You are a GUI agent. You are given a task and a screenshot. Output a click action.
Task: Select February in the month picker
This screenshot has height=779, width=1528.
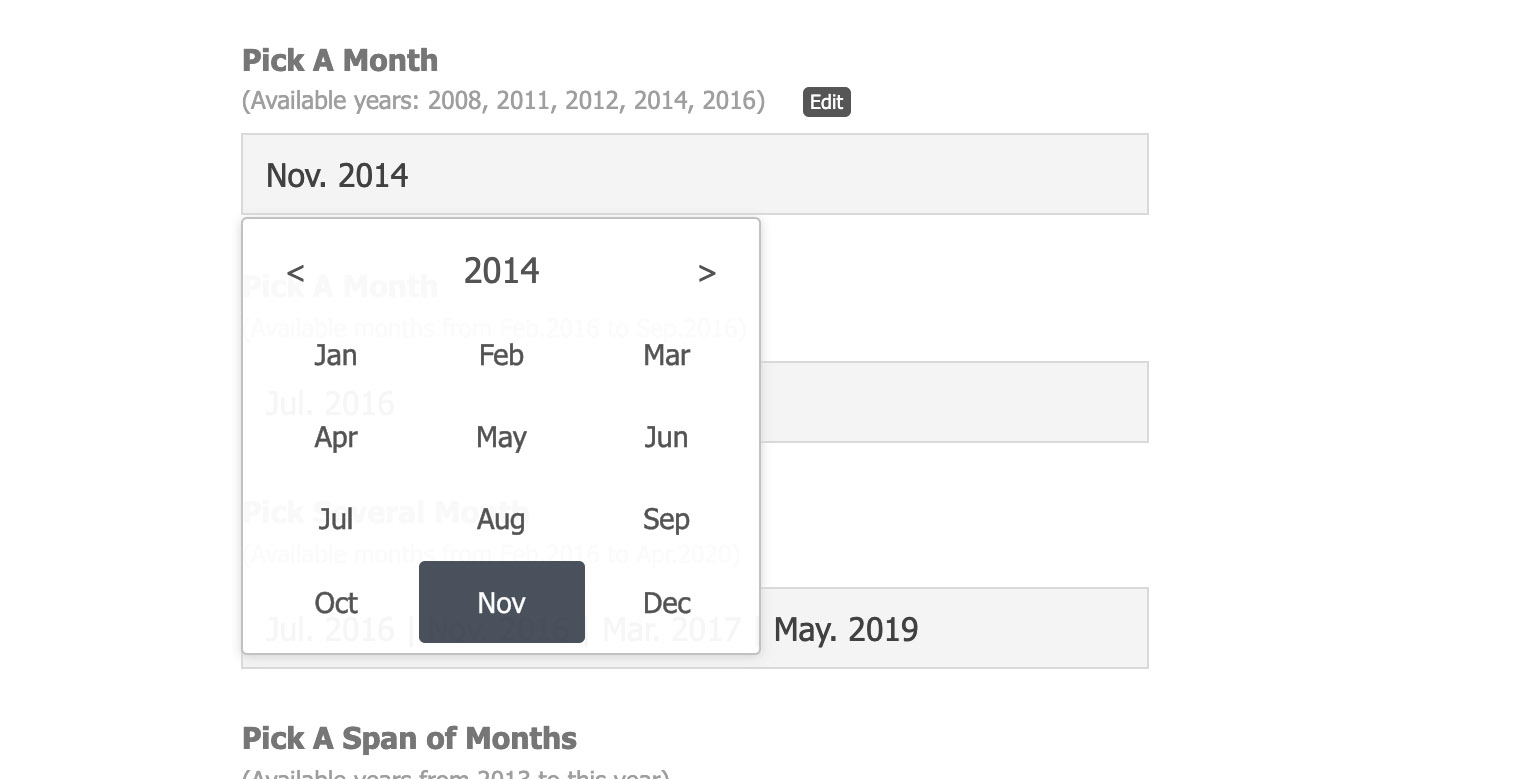501,355
